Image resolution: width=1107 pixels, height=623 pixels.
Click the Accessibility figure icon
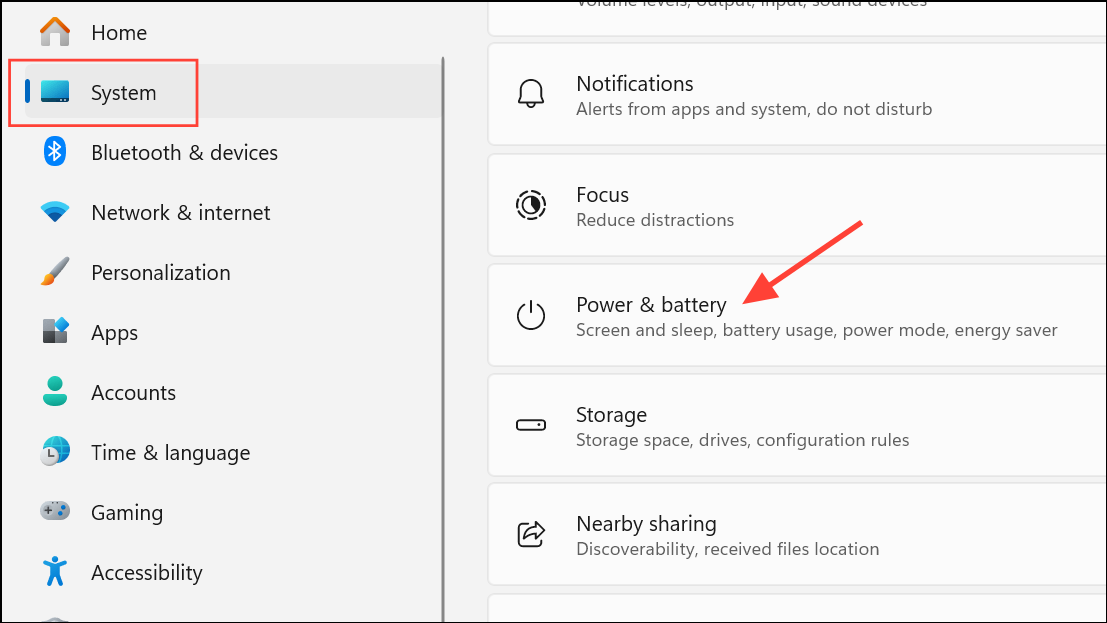coord(55,572)
